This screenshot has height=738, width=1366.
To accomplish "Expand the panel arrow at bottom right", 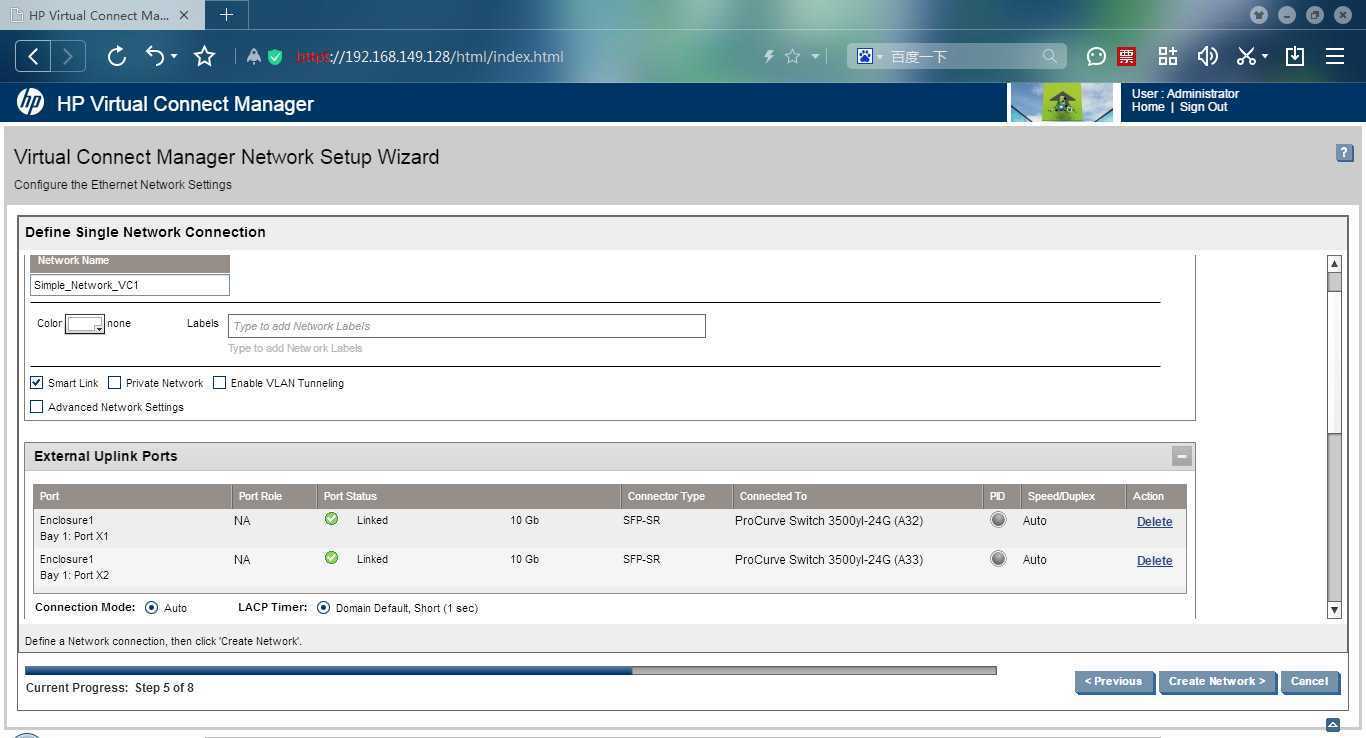I will pos(1333,725).
